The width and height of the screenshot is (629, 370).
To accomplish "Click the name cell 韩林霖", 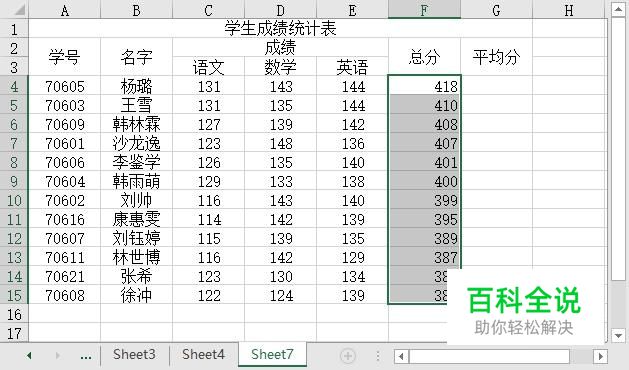I will click(136, 124).
